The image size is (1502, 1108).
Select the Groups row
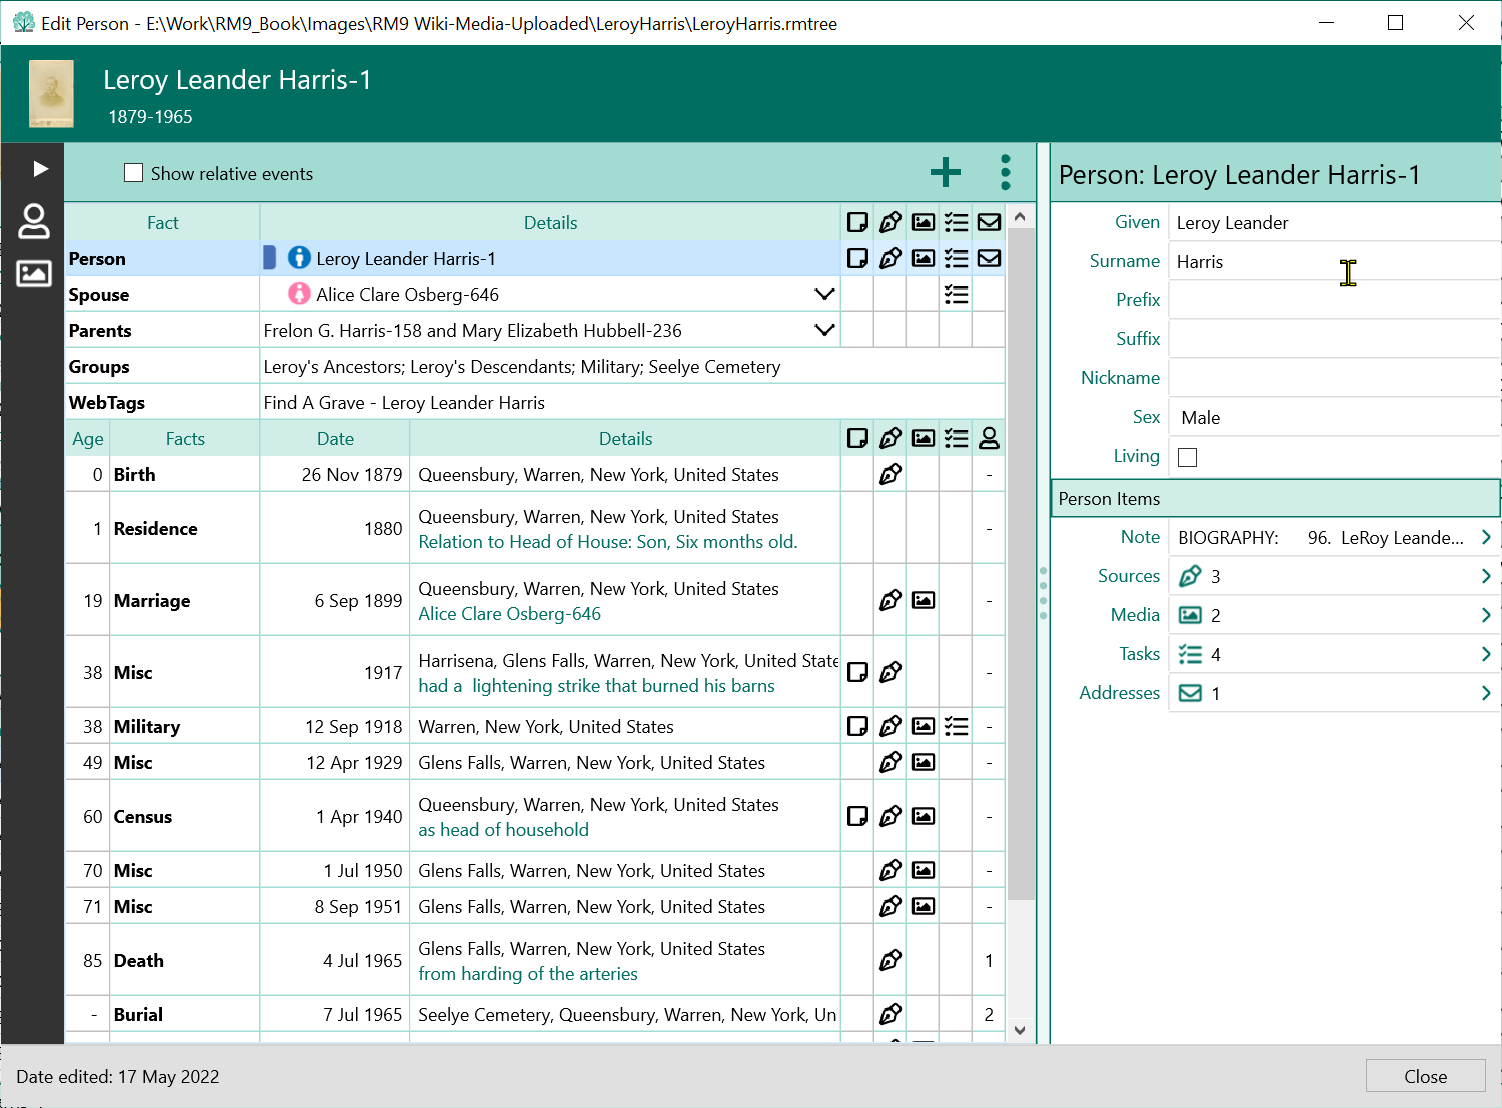point(535,366)
